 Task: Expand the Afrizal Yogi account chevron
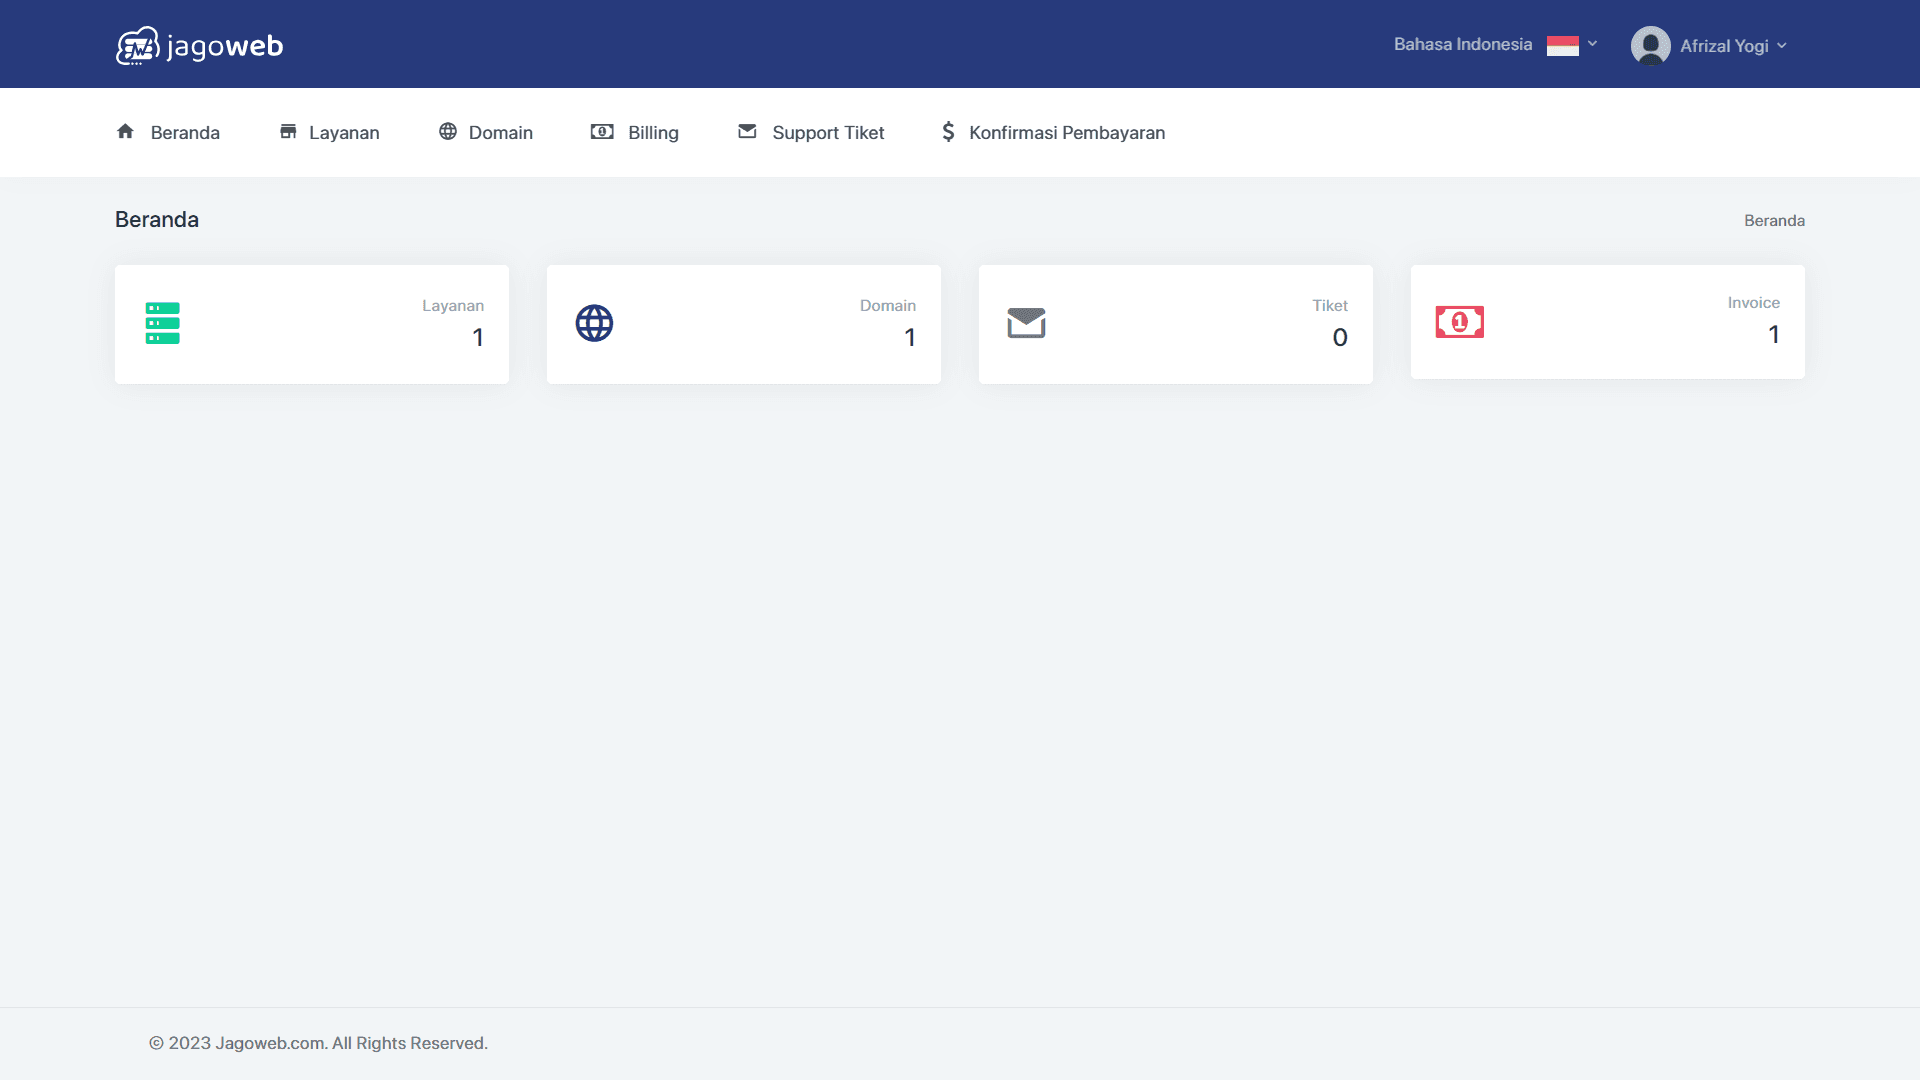pyautogui.click(x=1782, y=46)
